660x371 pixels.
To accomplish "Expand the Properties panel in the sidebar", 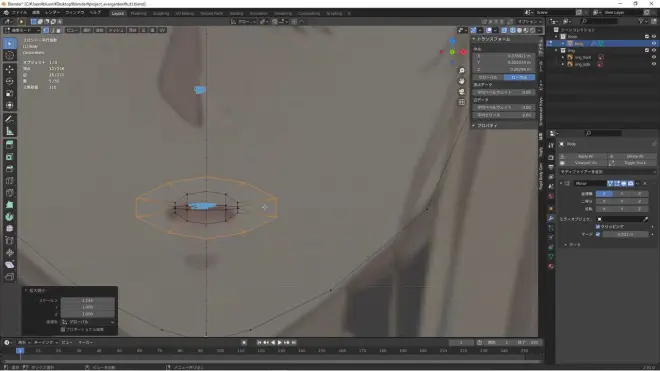I will pos(487,125).
